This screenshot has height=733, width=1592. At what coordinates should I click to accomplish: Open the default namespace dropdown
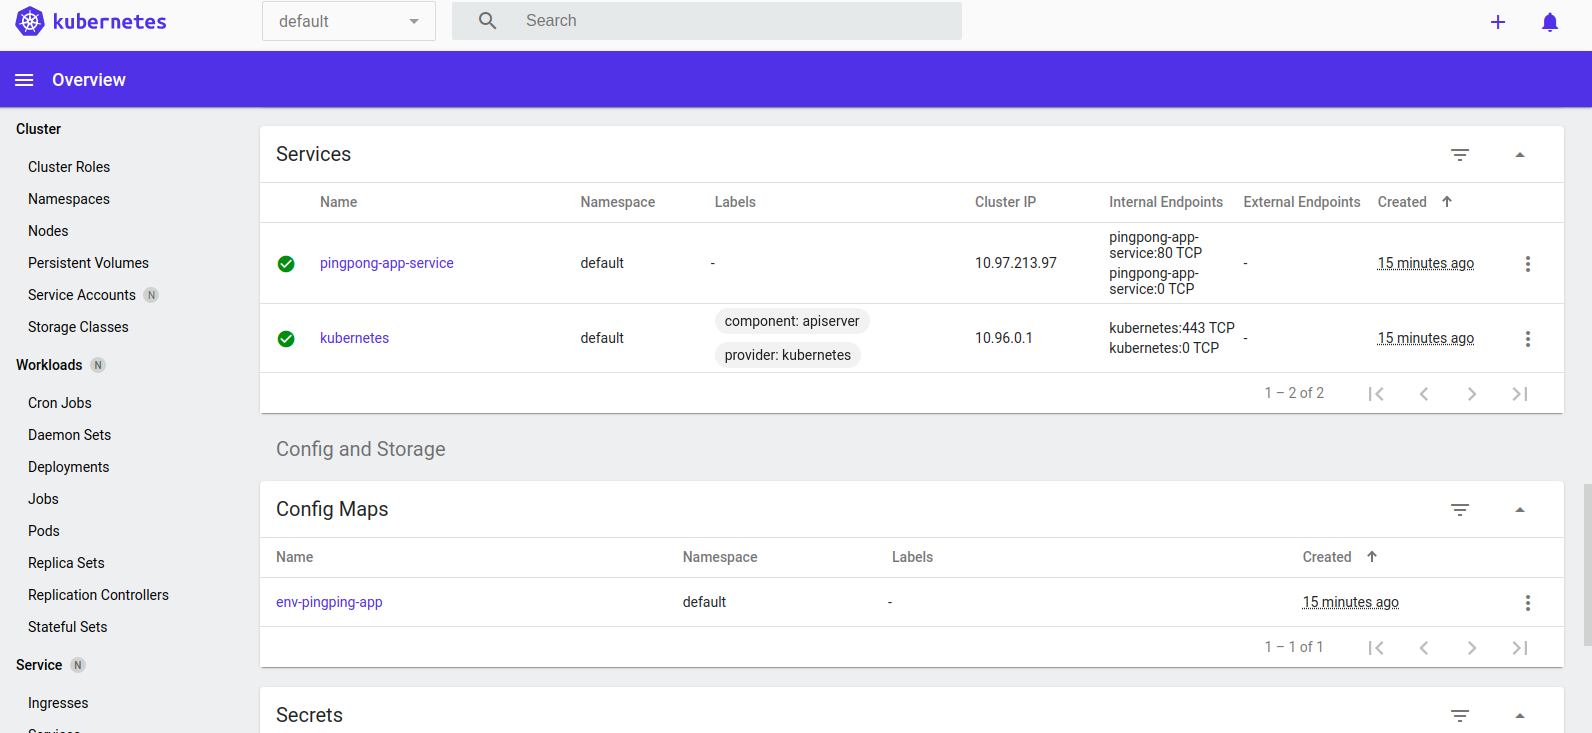(x=349, y=21)
